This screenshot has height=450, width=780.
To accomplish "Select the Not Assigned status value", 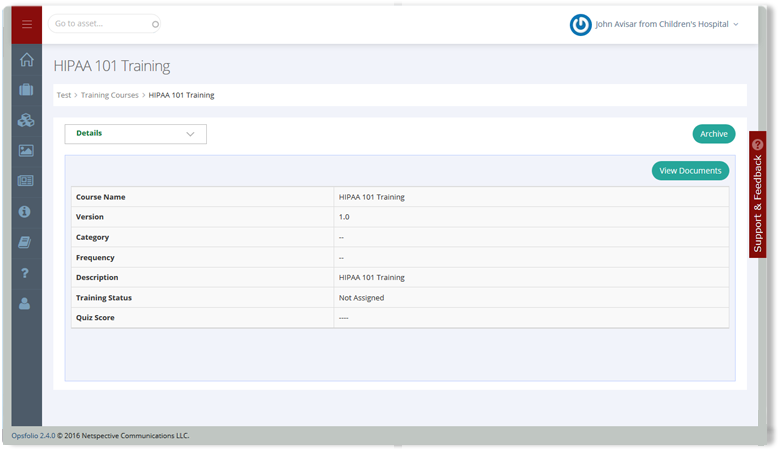I will [362, 298].
